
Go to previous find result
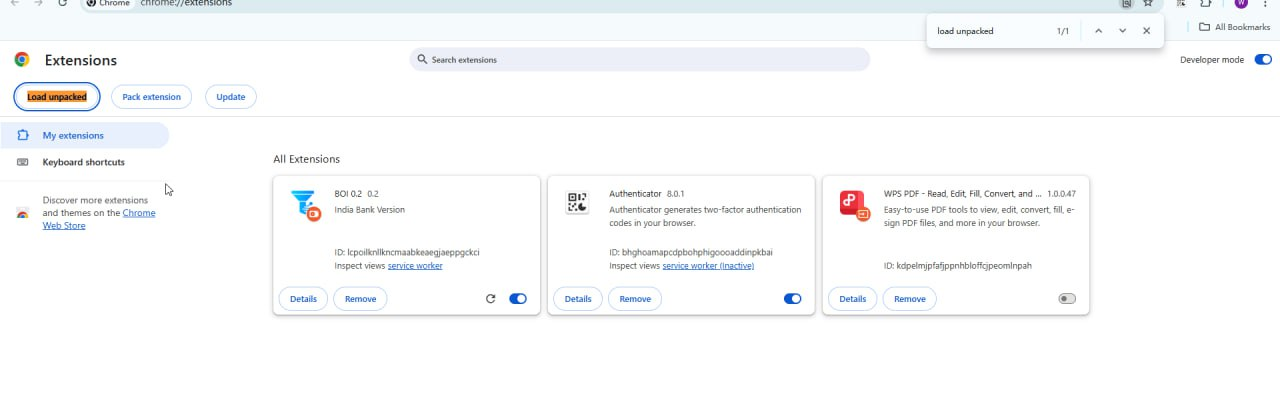tap(1098, 31)
